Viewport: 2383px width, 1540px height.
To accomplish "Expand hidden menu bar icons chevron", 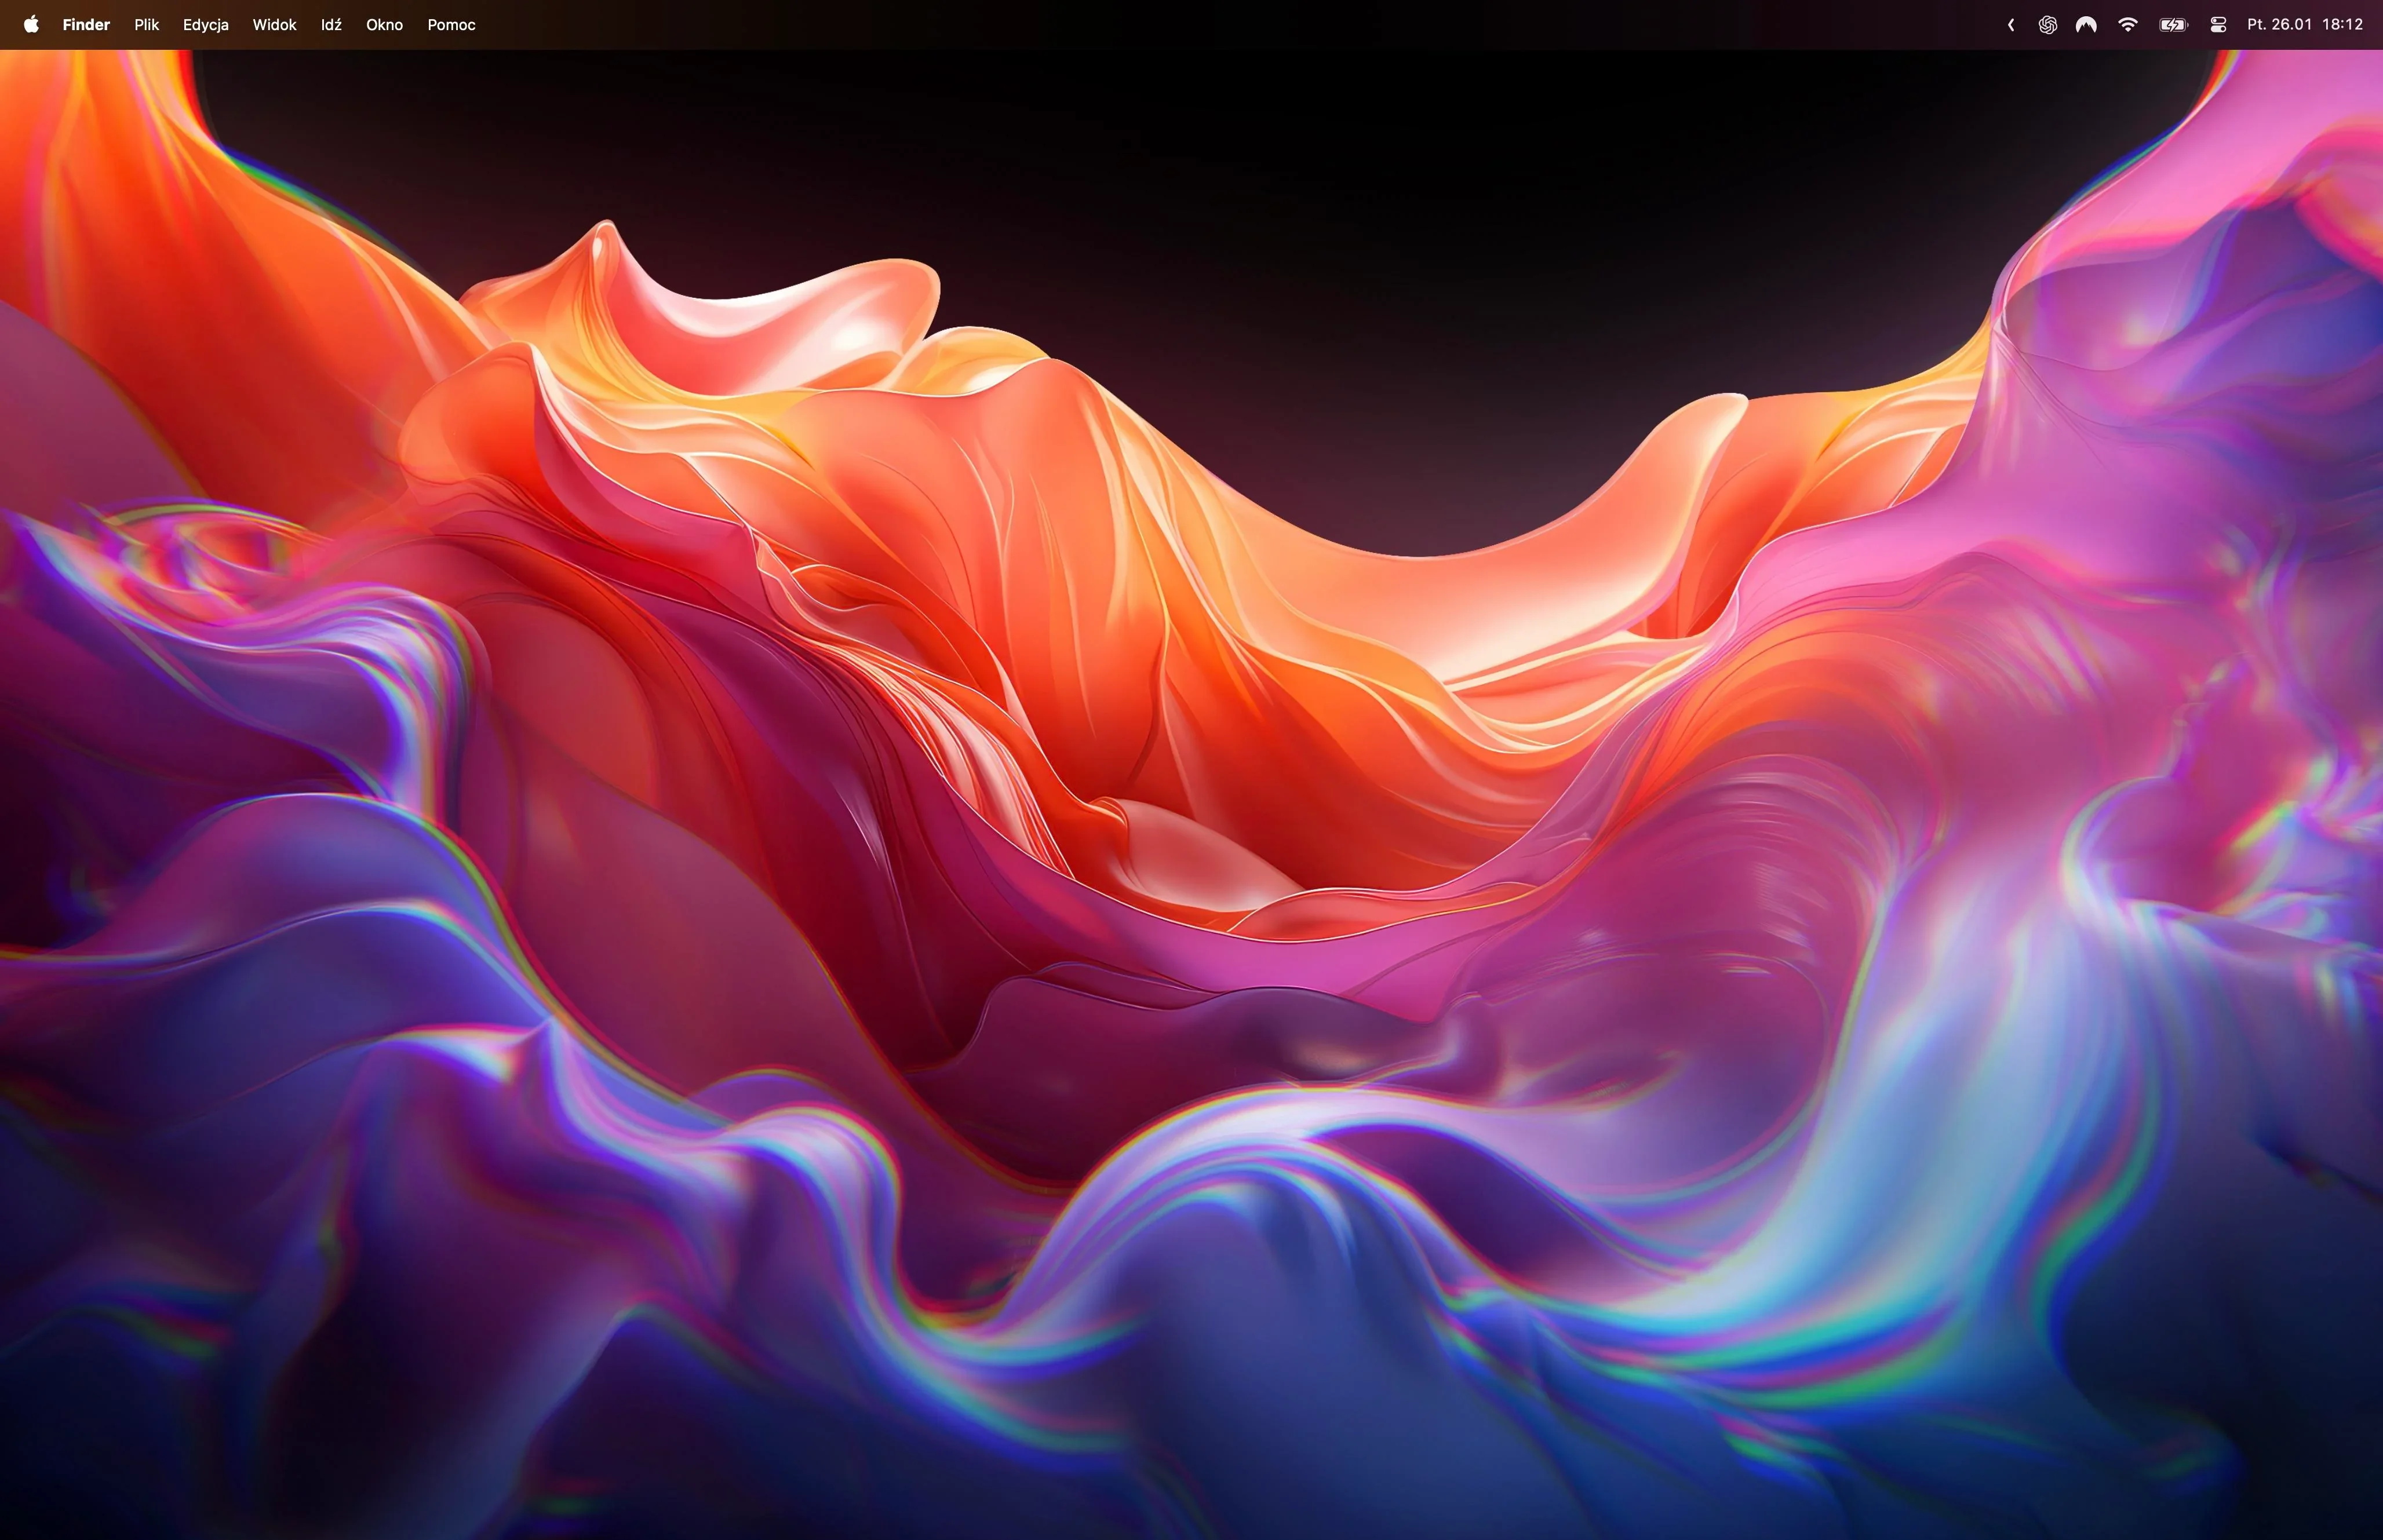I will [x=2010, y=25].
